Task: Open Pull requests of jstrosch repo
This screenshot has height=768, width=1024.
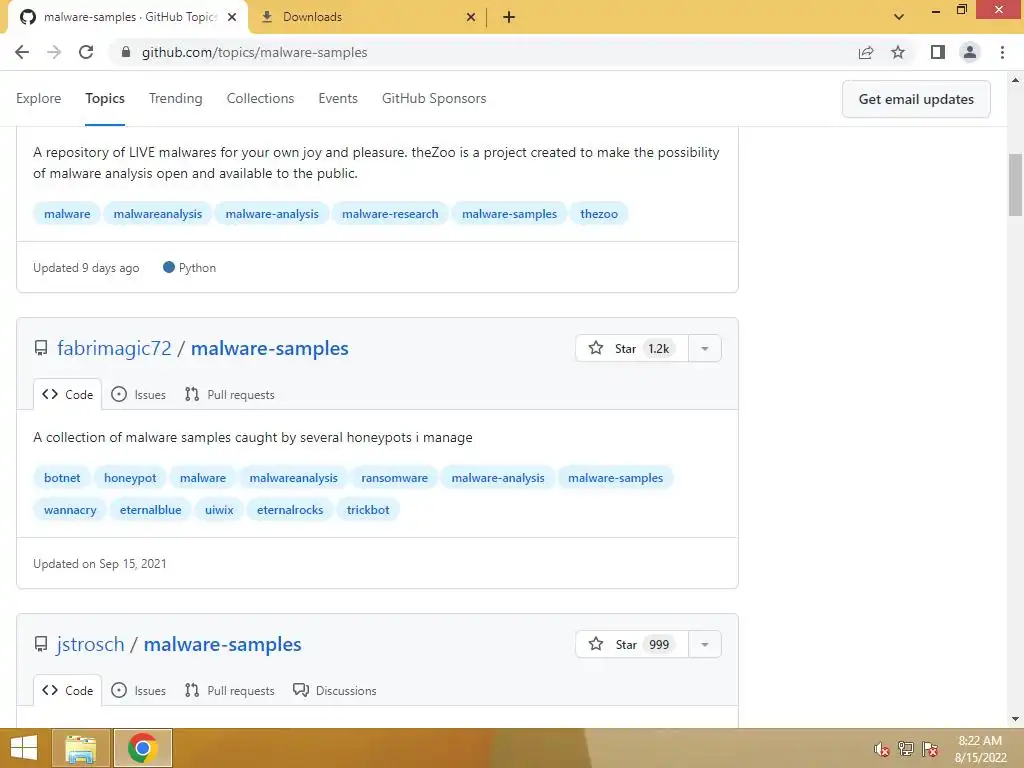Action: point(230,690)
